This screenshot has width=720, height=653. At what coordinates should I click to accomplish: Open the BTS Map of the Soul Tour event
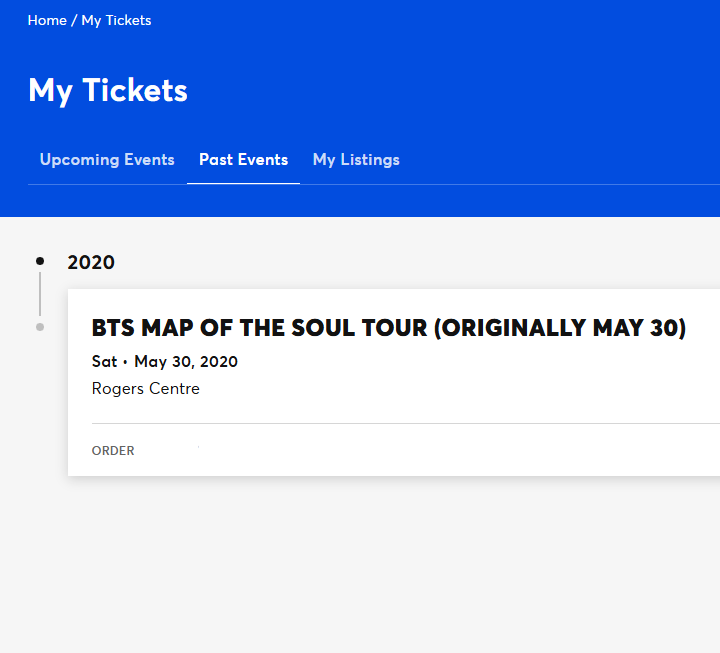(388, 328)
